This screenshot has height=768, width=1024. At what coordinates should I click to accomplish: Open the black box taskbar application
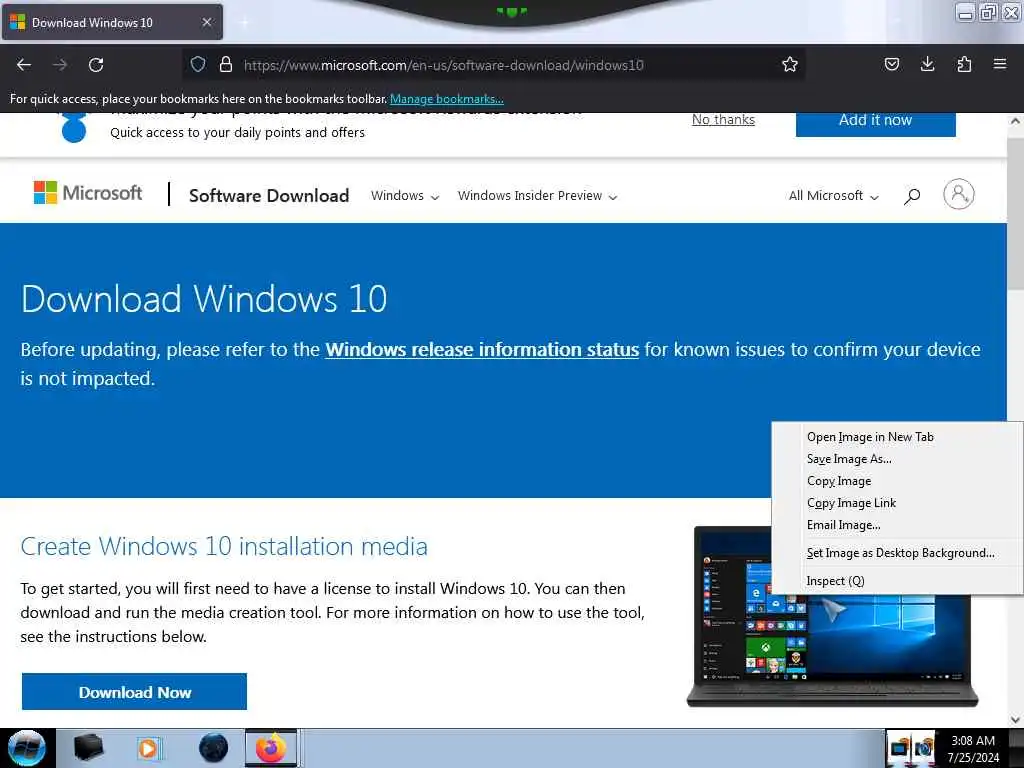88,748
